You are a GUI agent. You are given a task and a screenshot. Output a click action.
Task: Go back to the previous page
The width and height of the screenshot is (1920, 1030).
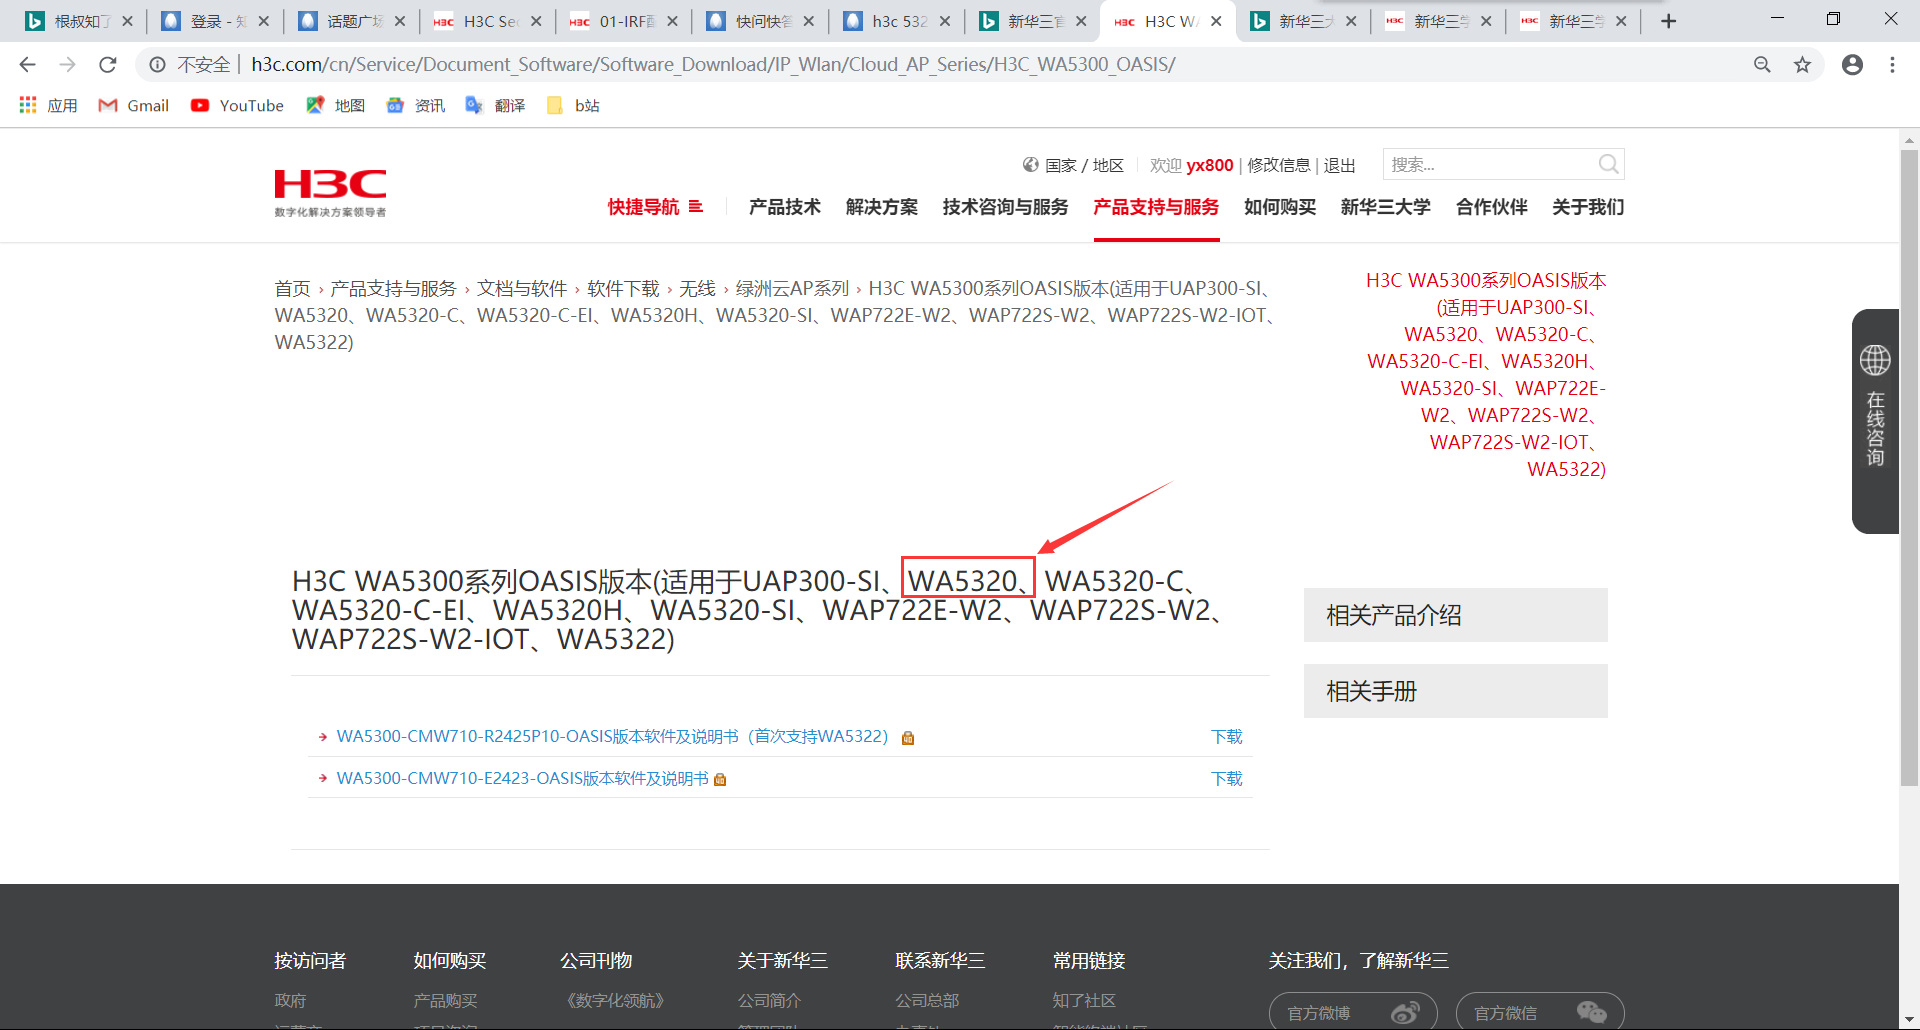(27, 65)
